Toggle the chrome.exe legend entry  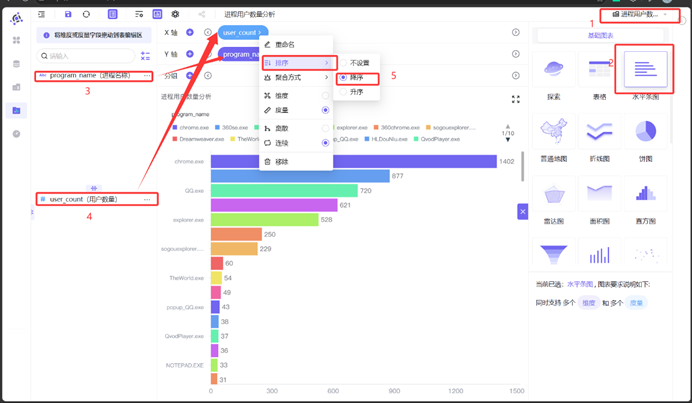[x=191, y=128]
